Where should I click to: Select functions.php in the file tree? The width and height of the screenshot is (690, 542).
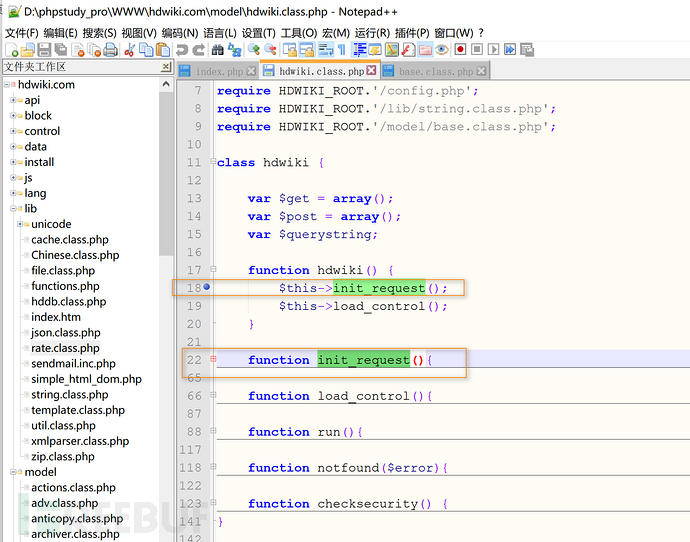pos(65,286)
